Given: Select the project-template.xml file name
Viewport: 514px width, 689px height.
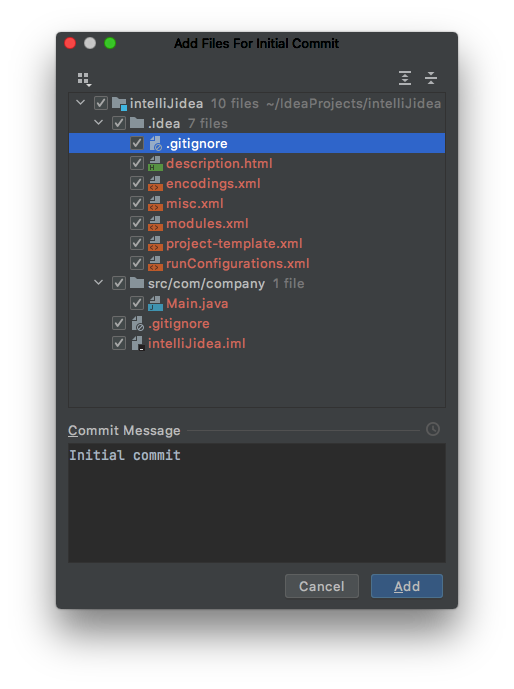Looking at the screenshot, I should point(234,243).
